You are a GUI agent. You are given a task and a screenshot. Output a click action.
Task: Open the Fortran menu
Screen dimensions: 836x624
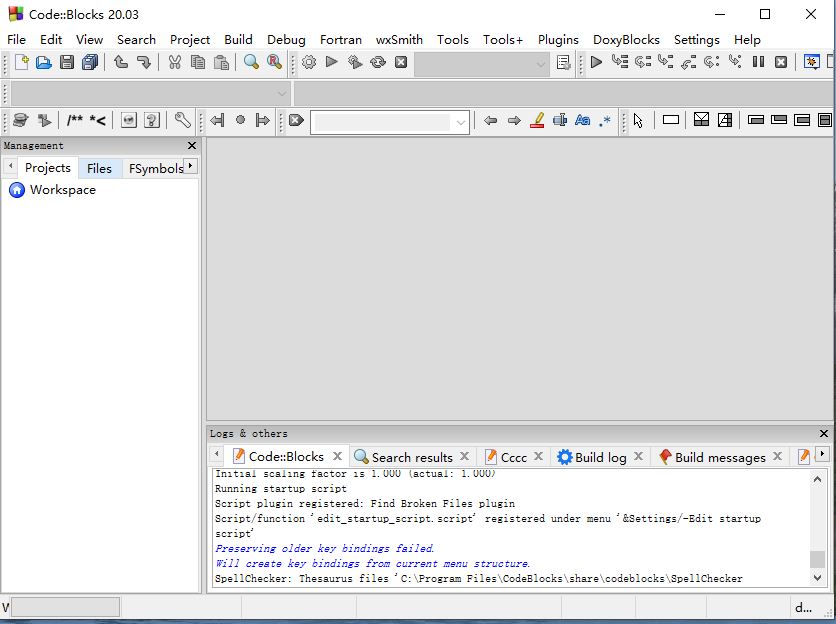tap(341, 39)
